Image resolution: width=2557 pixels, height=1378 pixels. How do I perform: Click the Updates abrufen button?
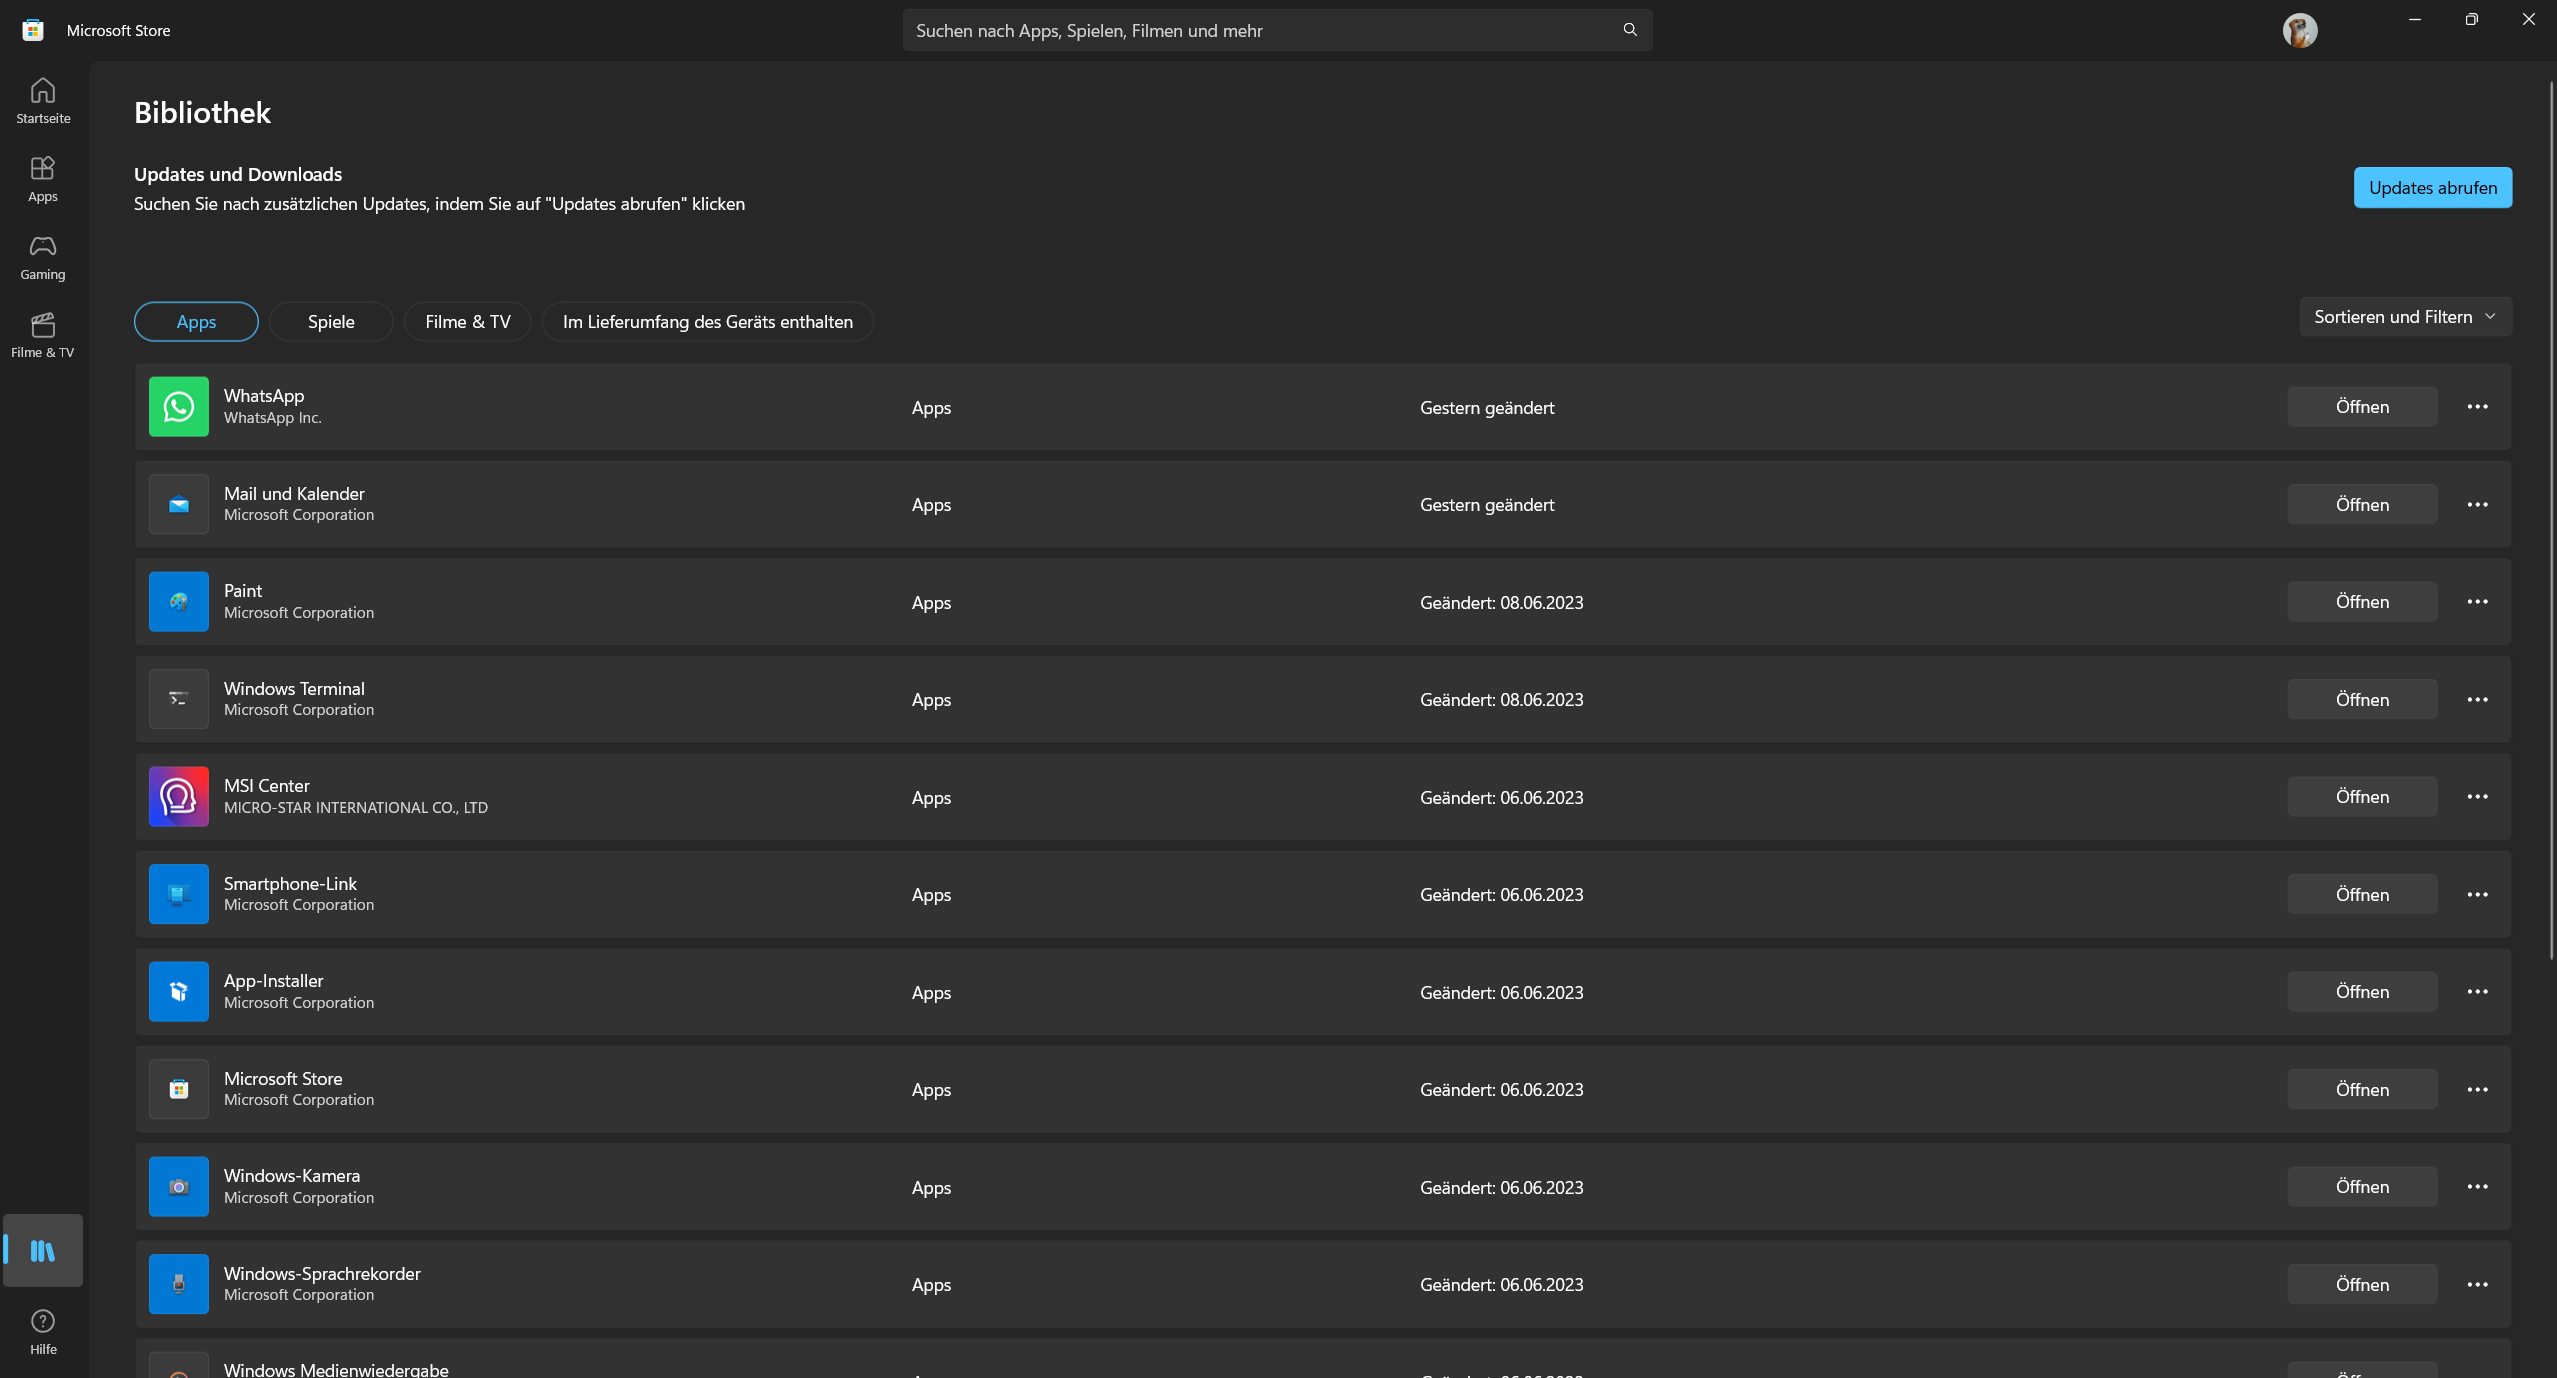(x=2432, y=188)
